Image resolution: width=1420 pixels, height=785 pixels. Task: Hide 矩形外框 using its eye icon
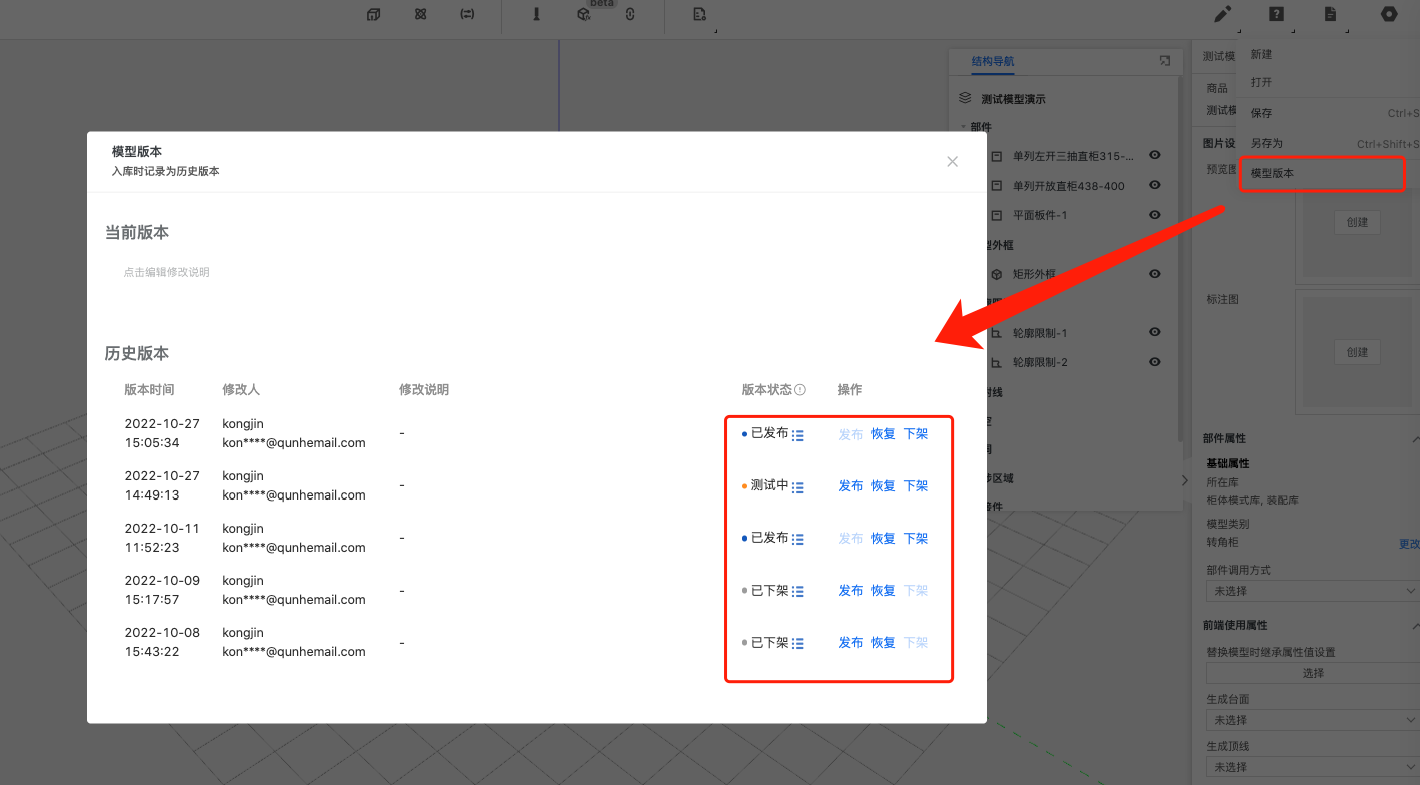coord(1155,274)
